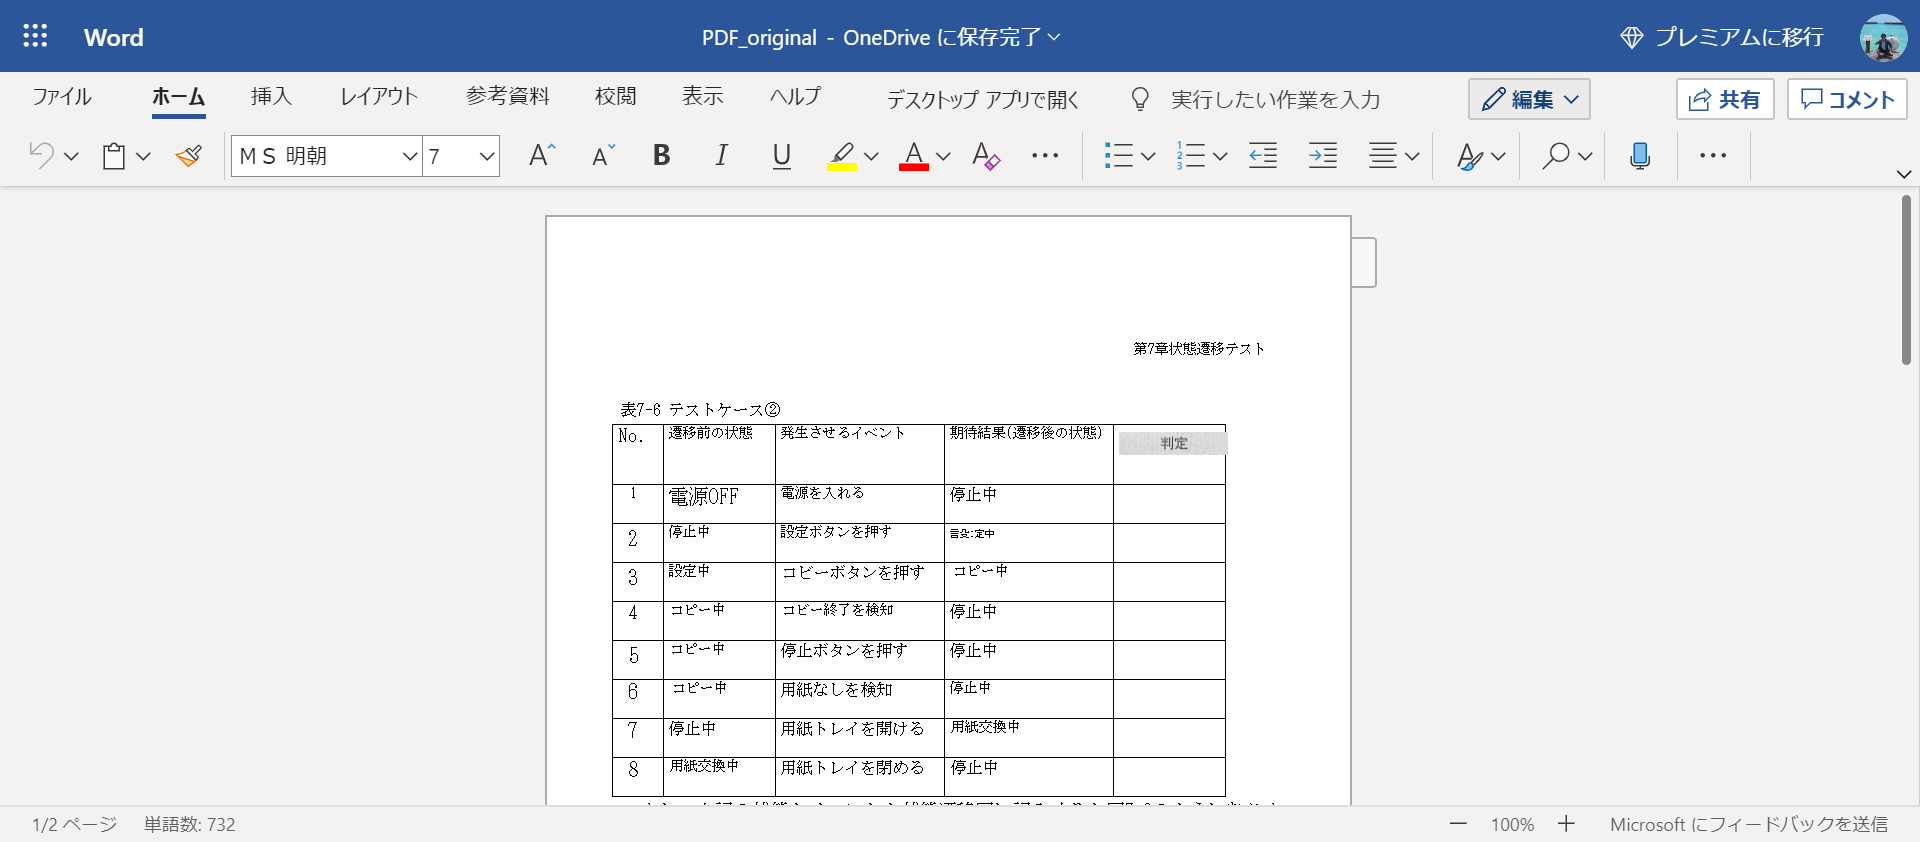Expand alignment options dropdown
1920x842 pixels.
(1412, 156)
